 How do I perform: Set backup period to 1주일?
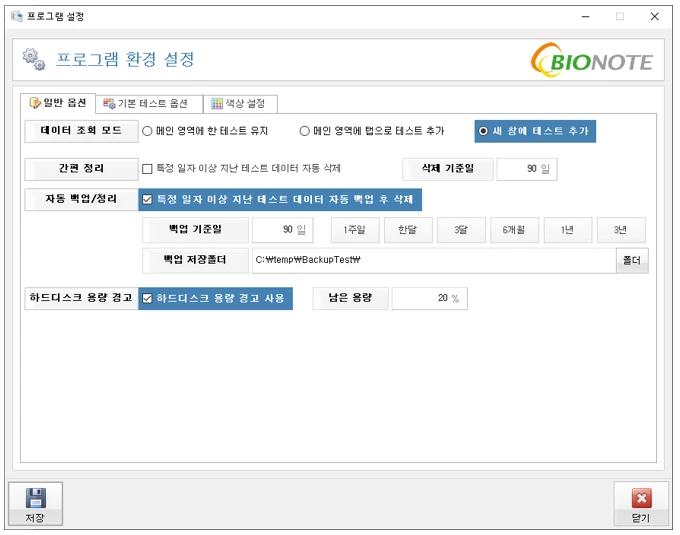pyautogui.click(x=355, y=230)
